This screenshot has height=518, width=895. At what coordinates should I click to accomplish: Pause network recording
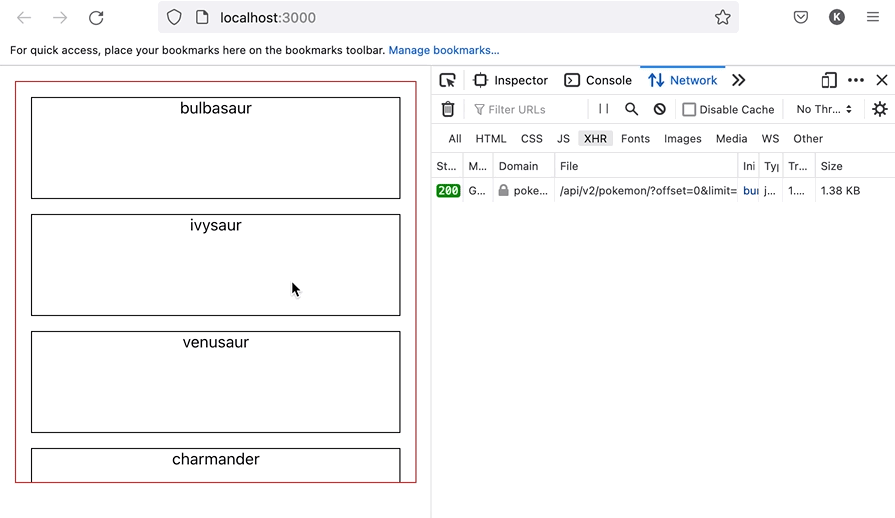click(x=603, y=109)
